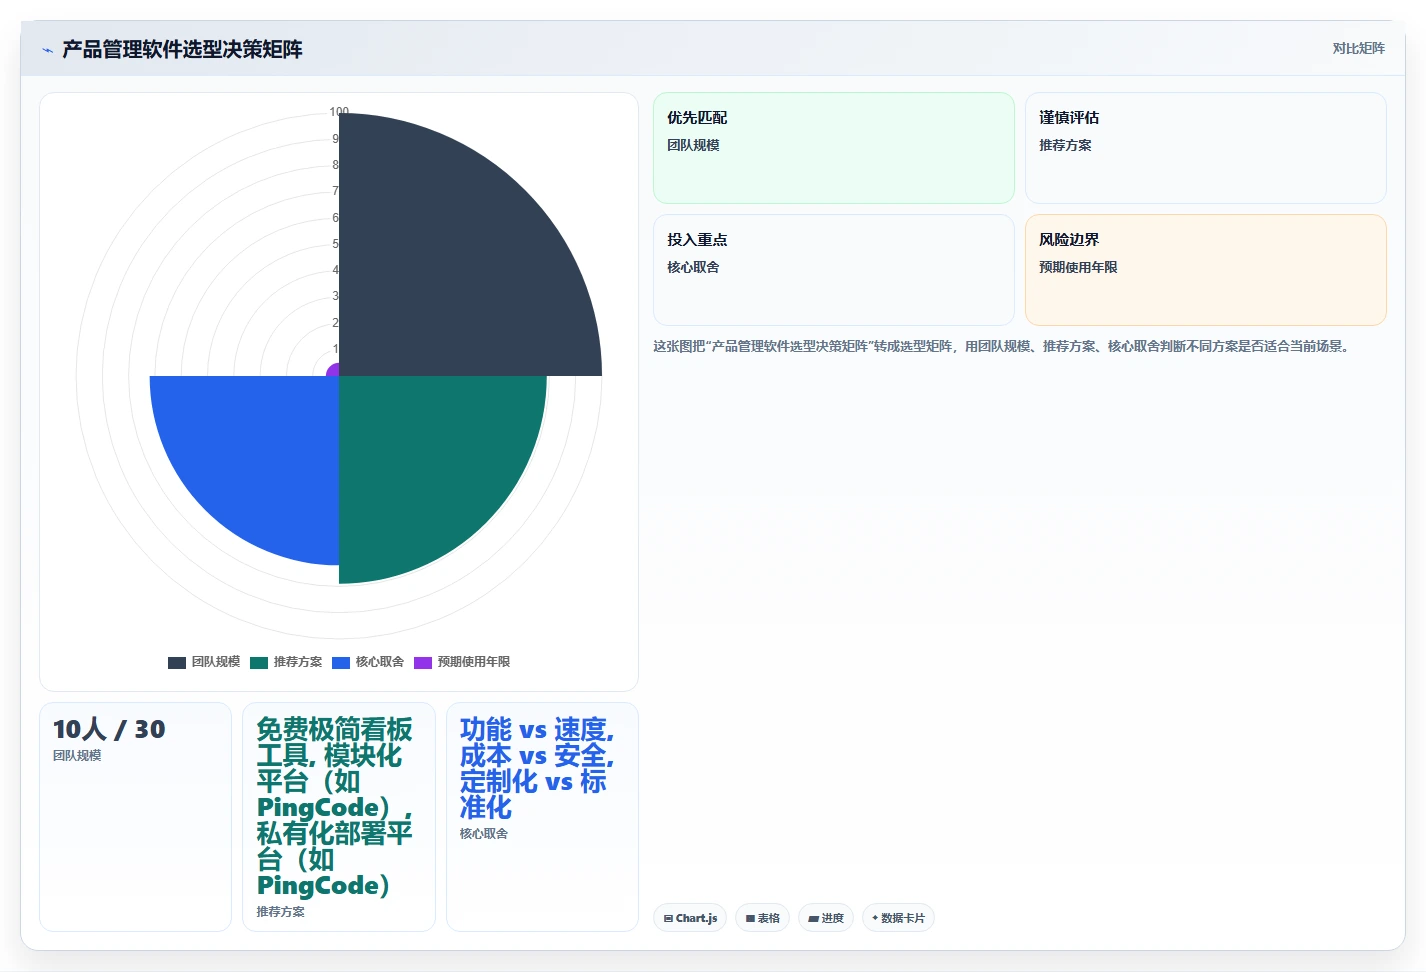Click the 推荐方案 legend label text
Viewport: 1426px width, 972px height.
coord(298,662)
